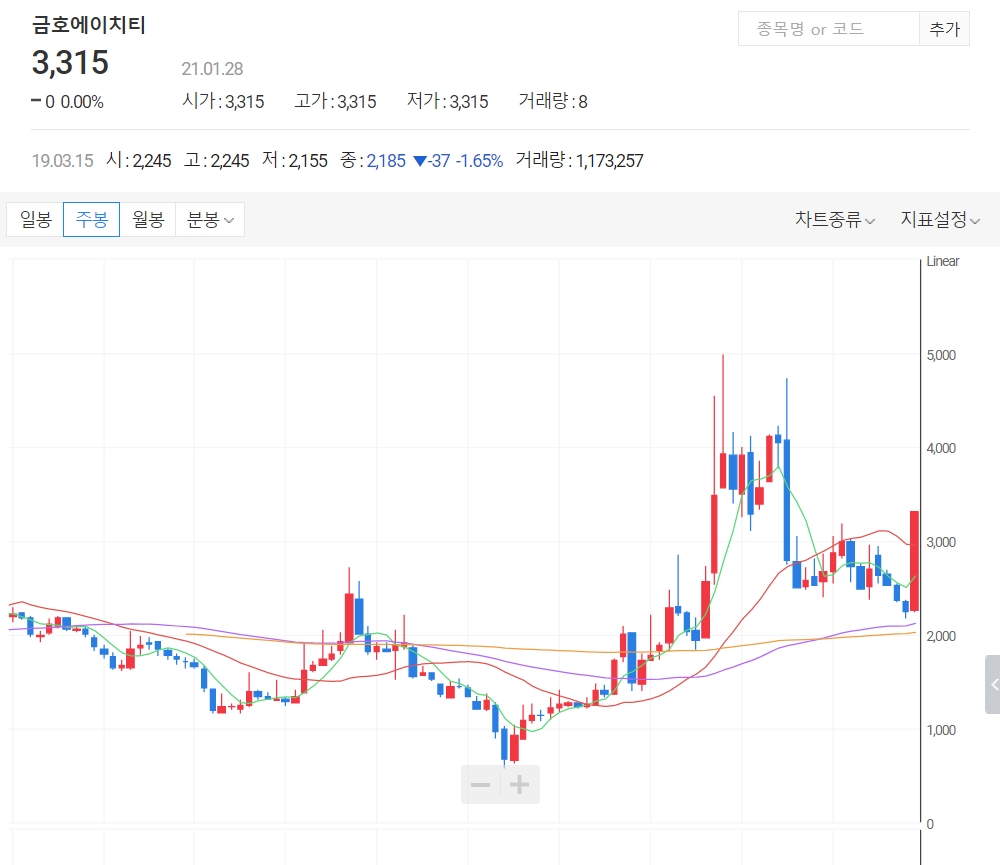
Task: Open the 지표설정 indicator settings menu
Action: tap(940, 219)
